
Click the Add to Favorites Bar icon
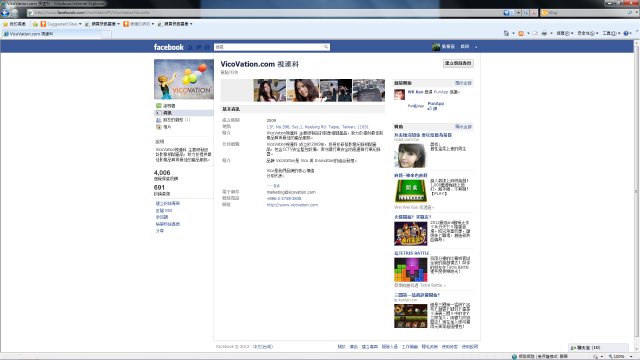pos(36,24)
